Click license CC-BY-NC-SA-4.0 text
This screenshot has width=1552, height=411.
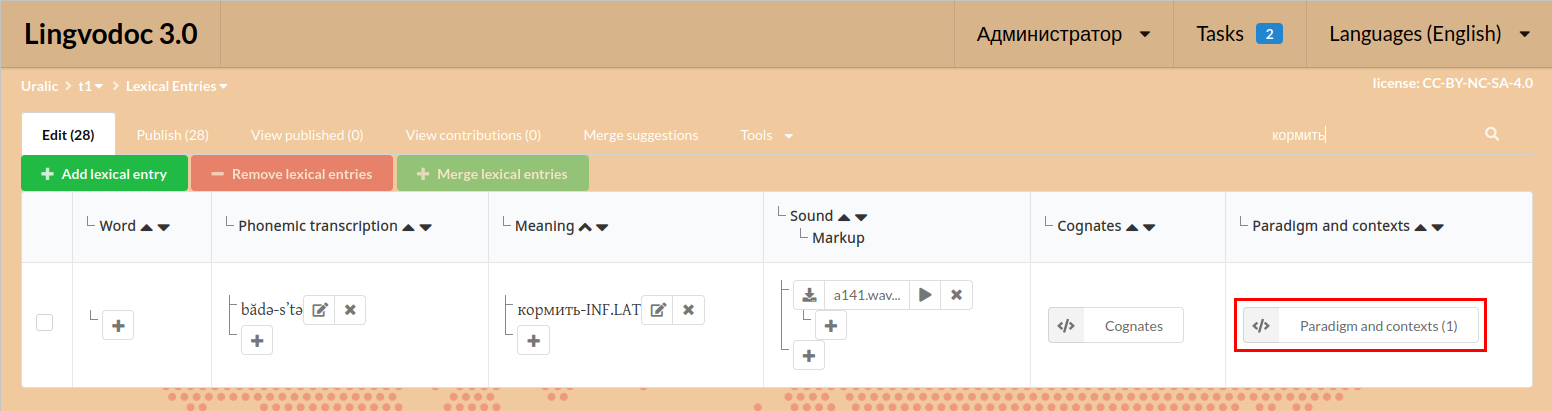pos(1454,84)
